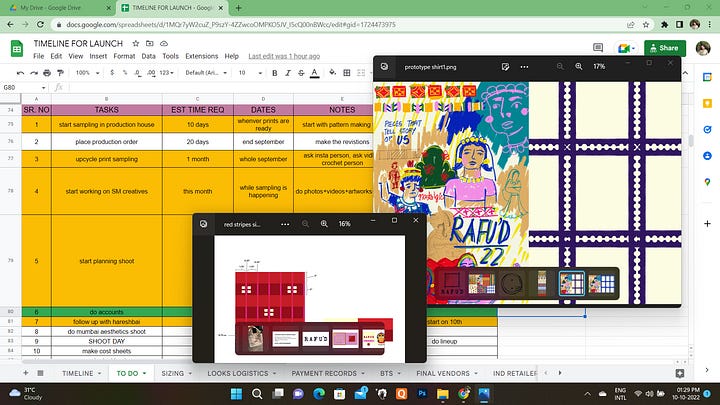Format selection as percent
Screen dimensions: 720x405
(x=125, y=73)
